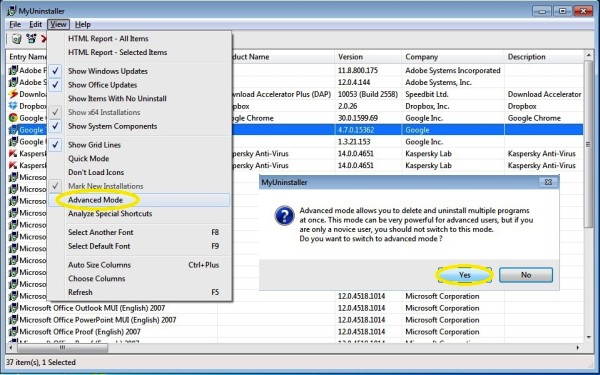600x375 pixels.
Task: Select Microsoft Office Proof (English) 2007 row
Action: (x=80, y=332)
